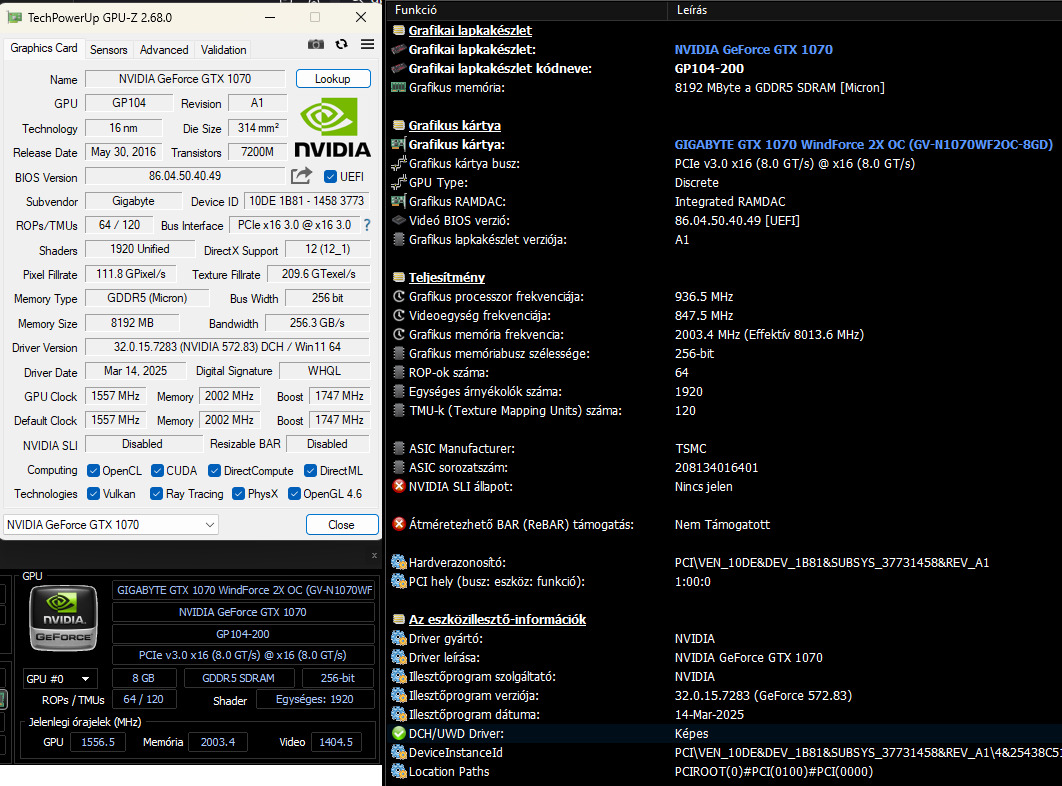The height and width of the screenshot is (786, 1062).
Task: Open the GIGABYTE GTX 1070 WindForce link
Action: pos(864,144)
